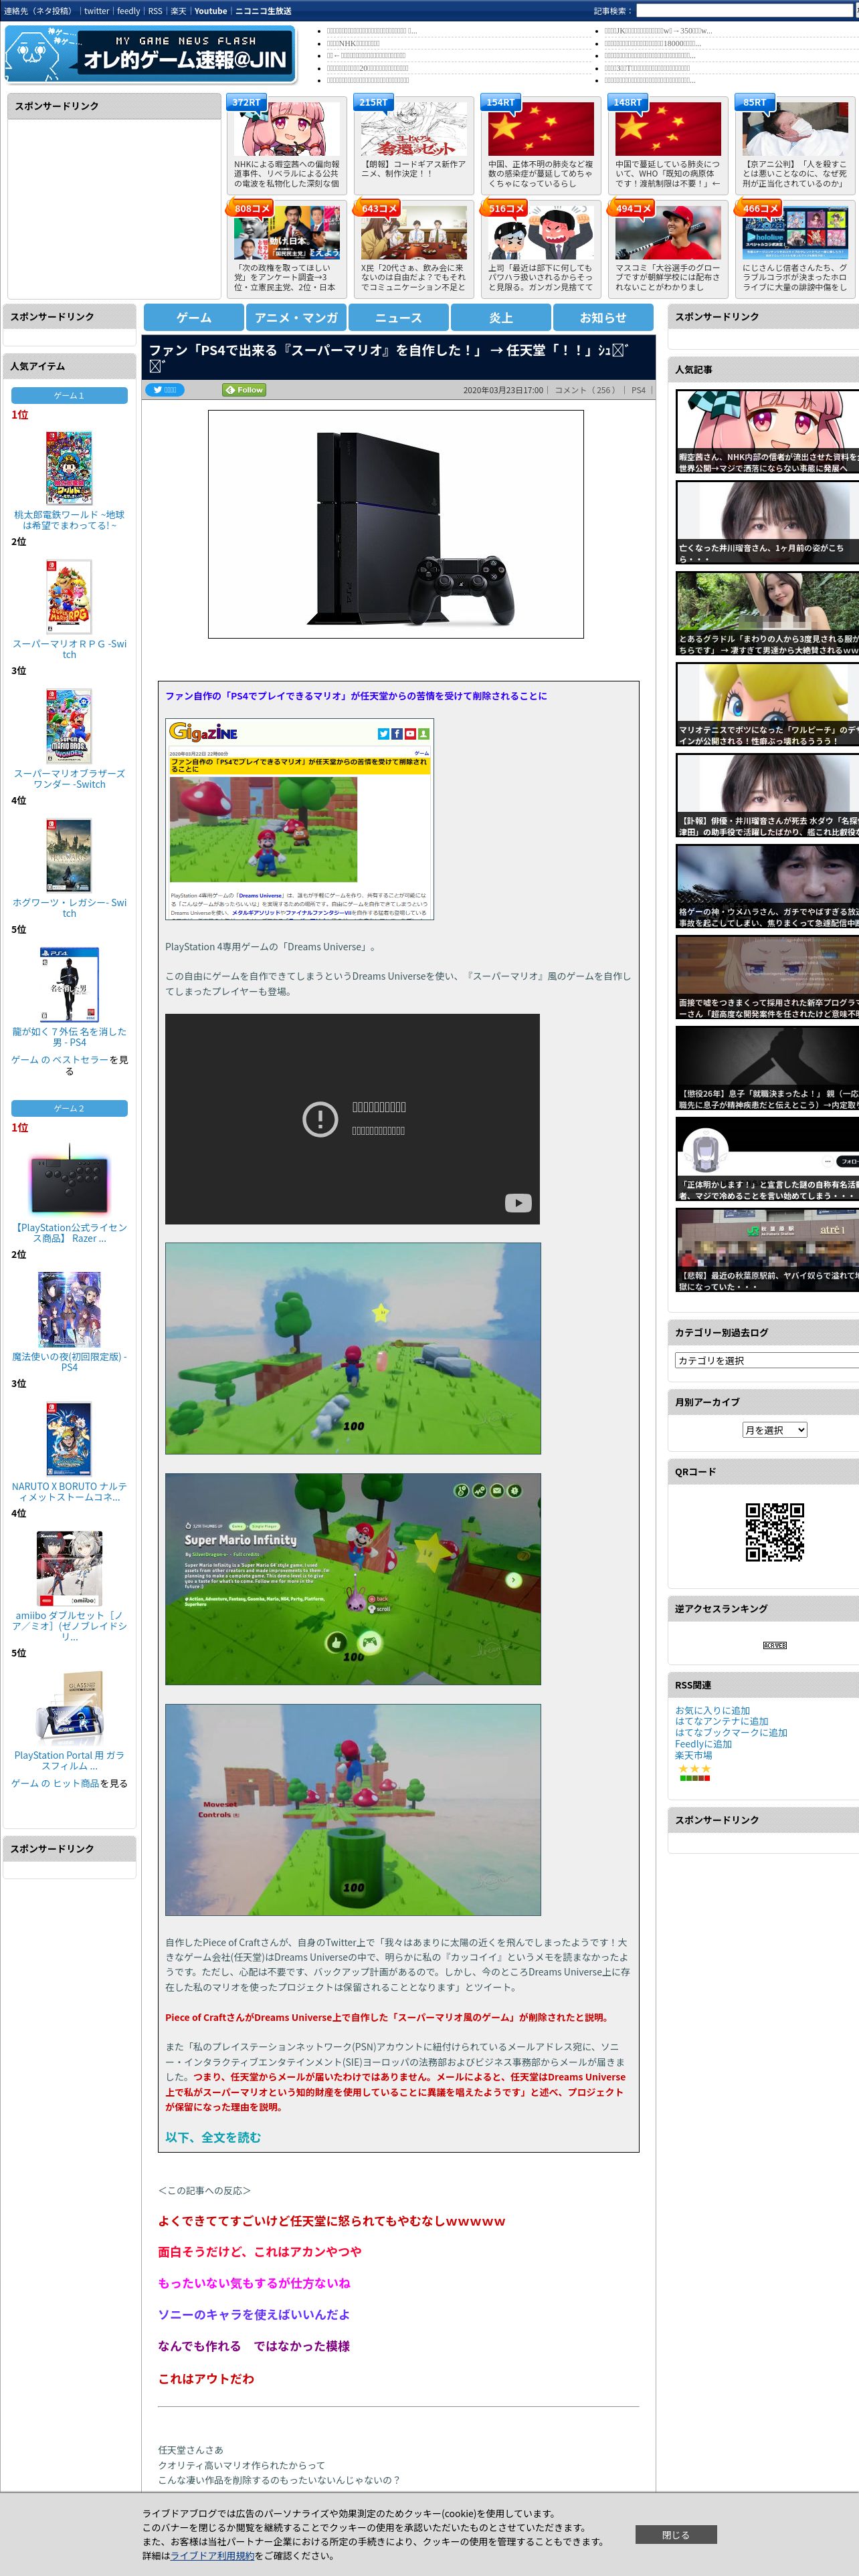859x2576 pixels.
Task: Open NARUTO X BORUTO cover image
Action: pos(69,1439)
